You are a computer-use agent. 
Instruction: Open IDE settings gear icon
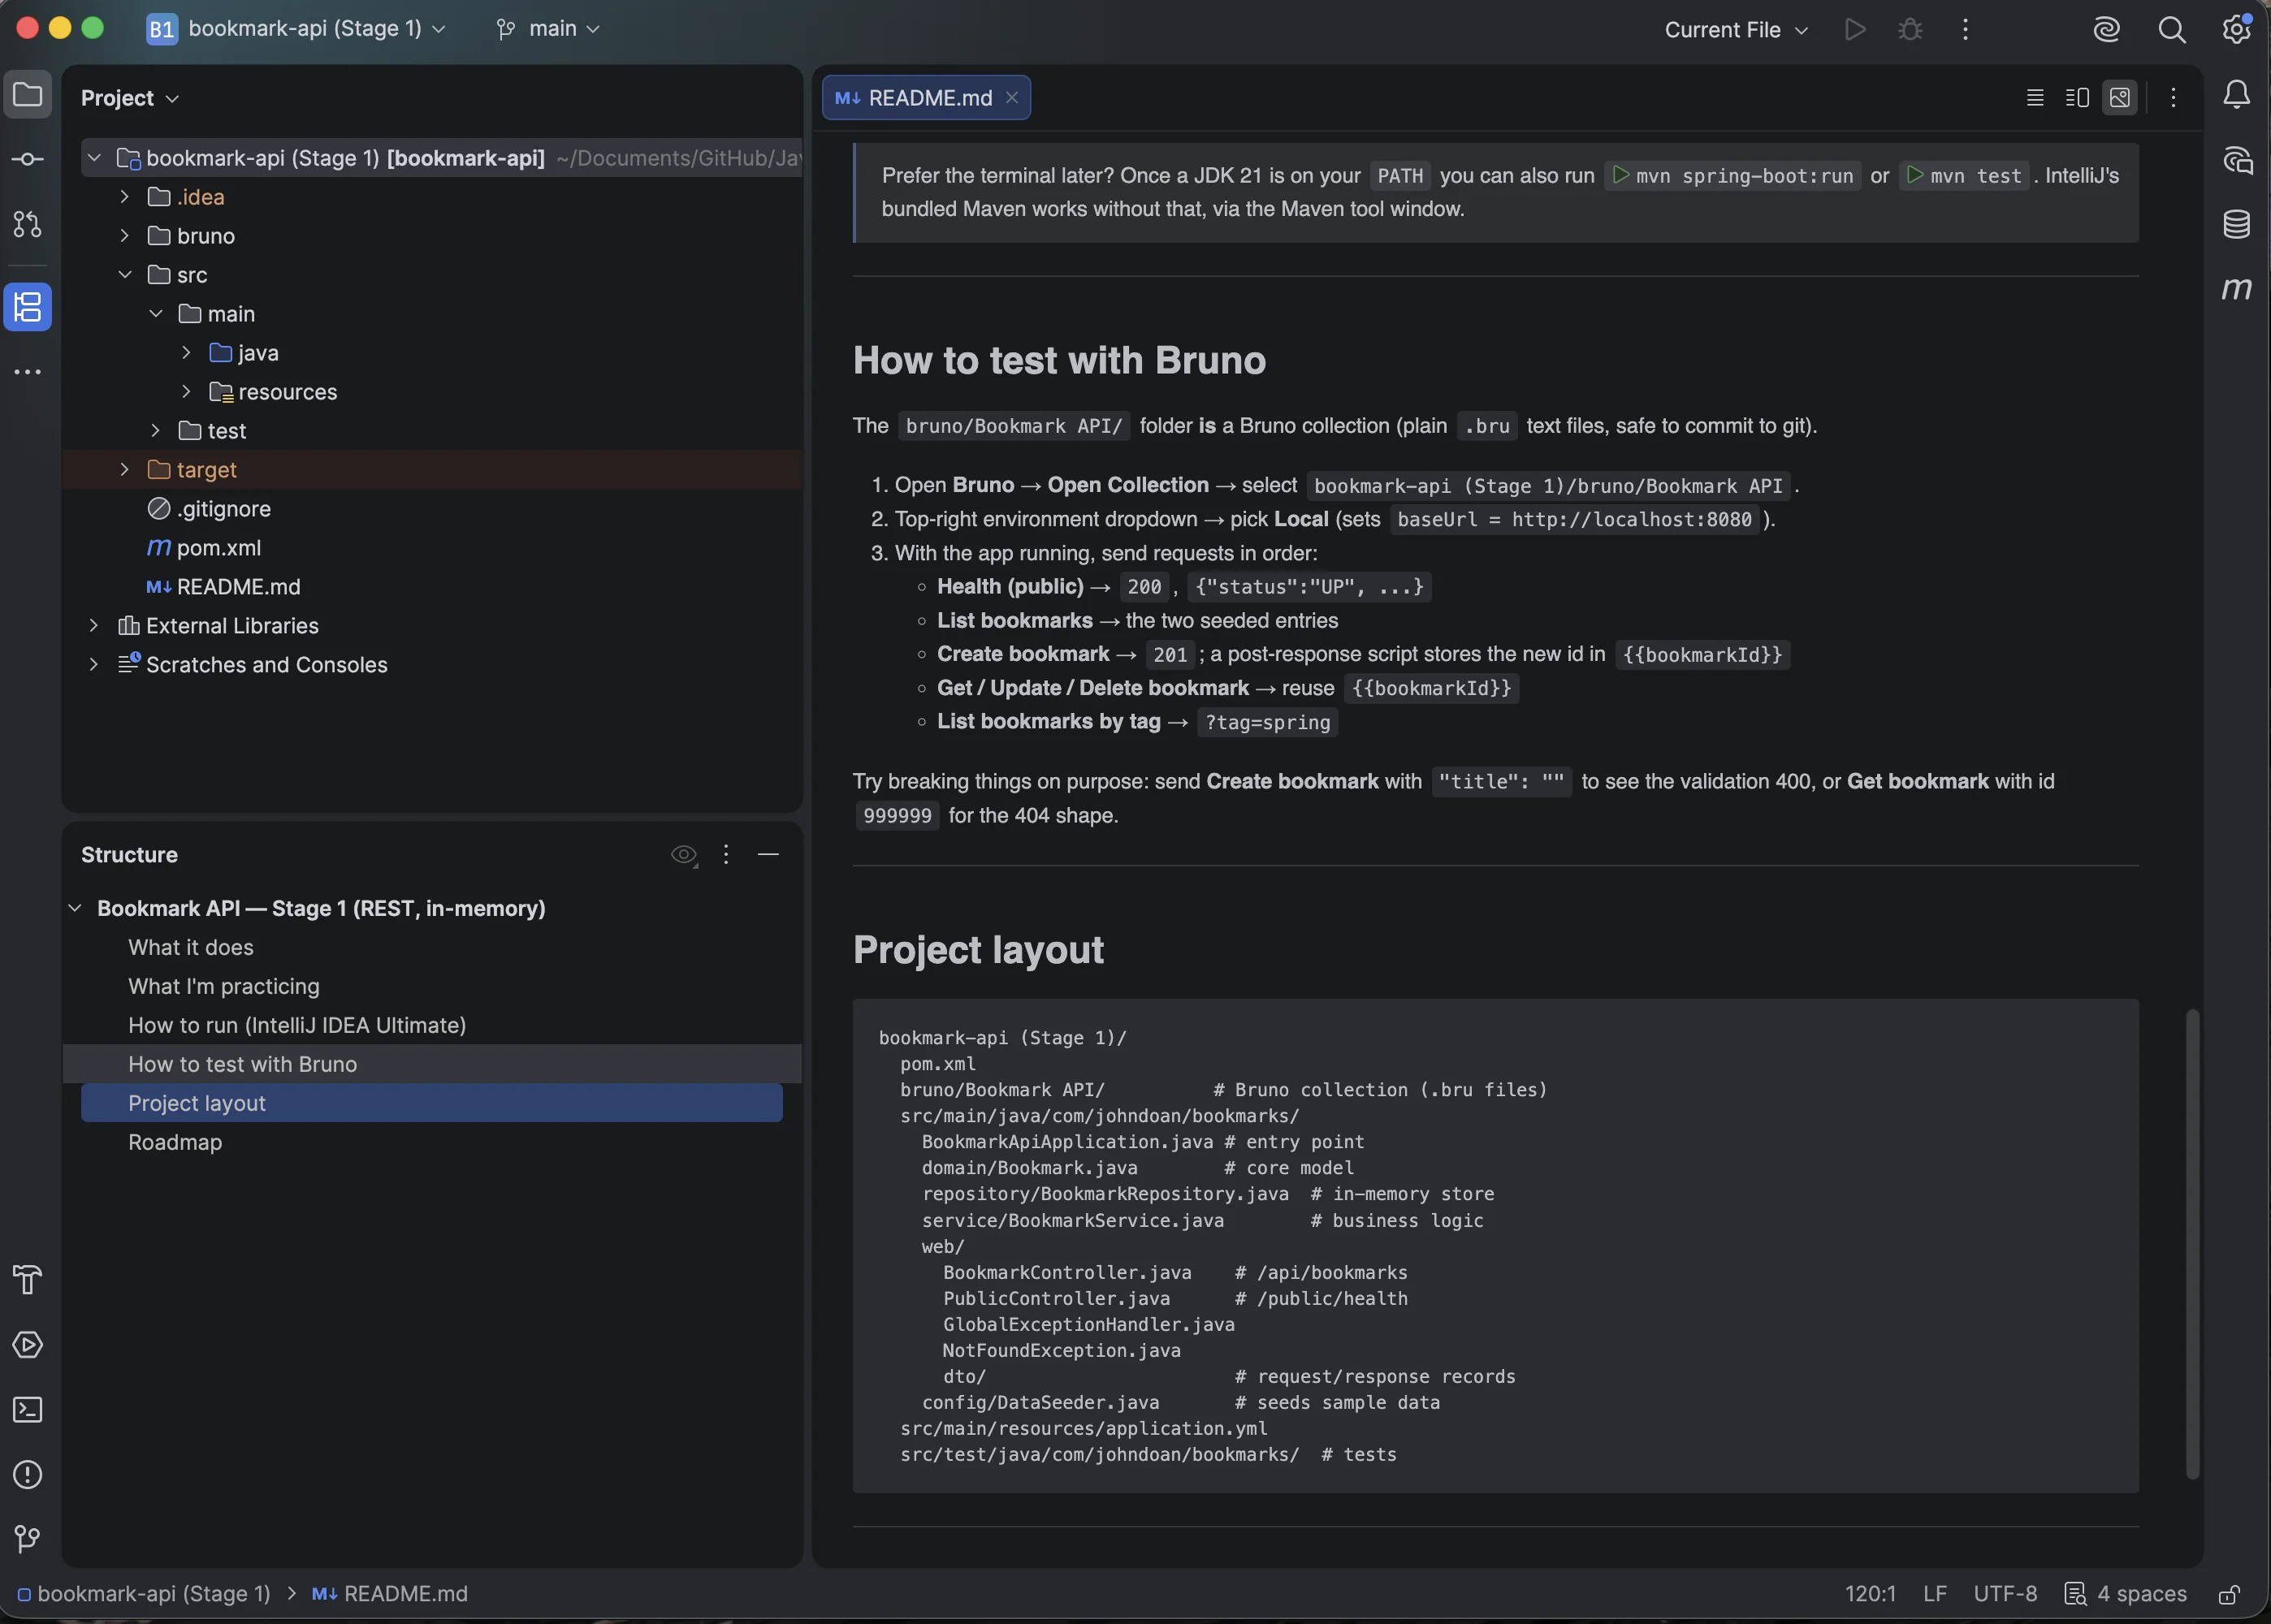(x=2237, y=29)
